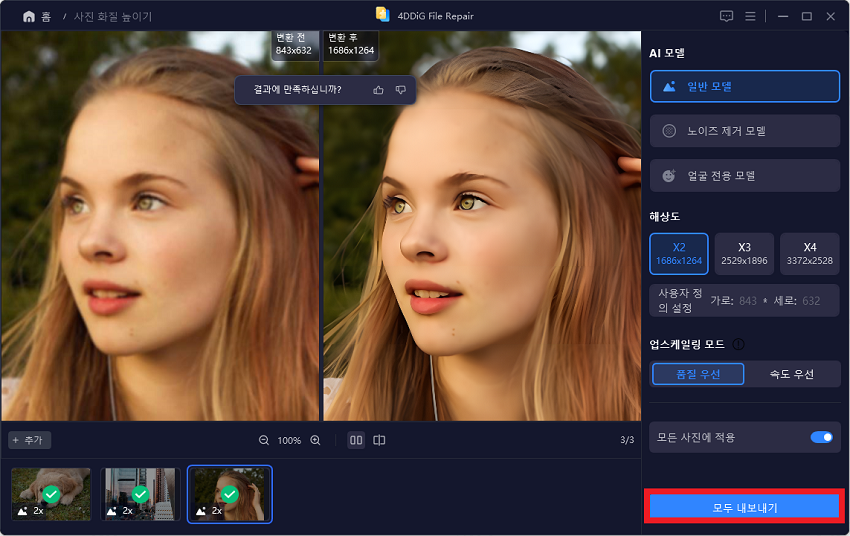This screenshot has width=850, height=536.
Task: Select 노이즈 제거 모델 option
Action: coord(745,131)
